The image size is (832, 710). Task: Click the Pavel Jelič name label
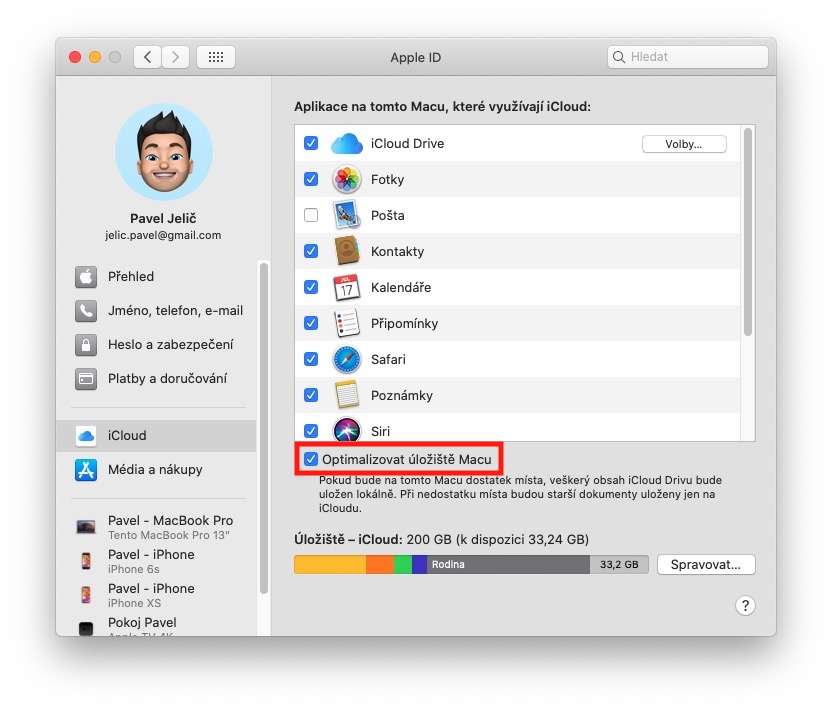[163, 218]
